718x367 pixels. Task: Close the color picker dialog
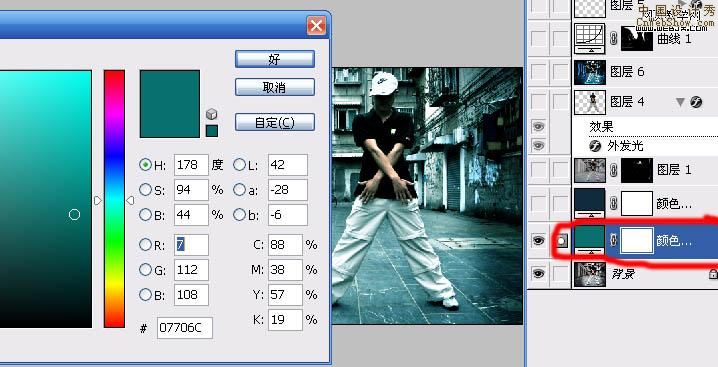point(316,26)
